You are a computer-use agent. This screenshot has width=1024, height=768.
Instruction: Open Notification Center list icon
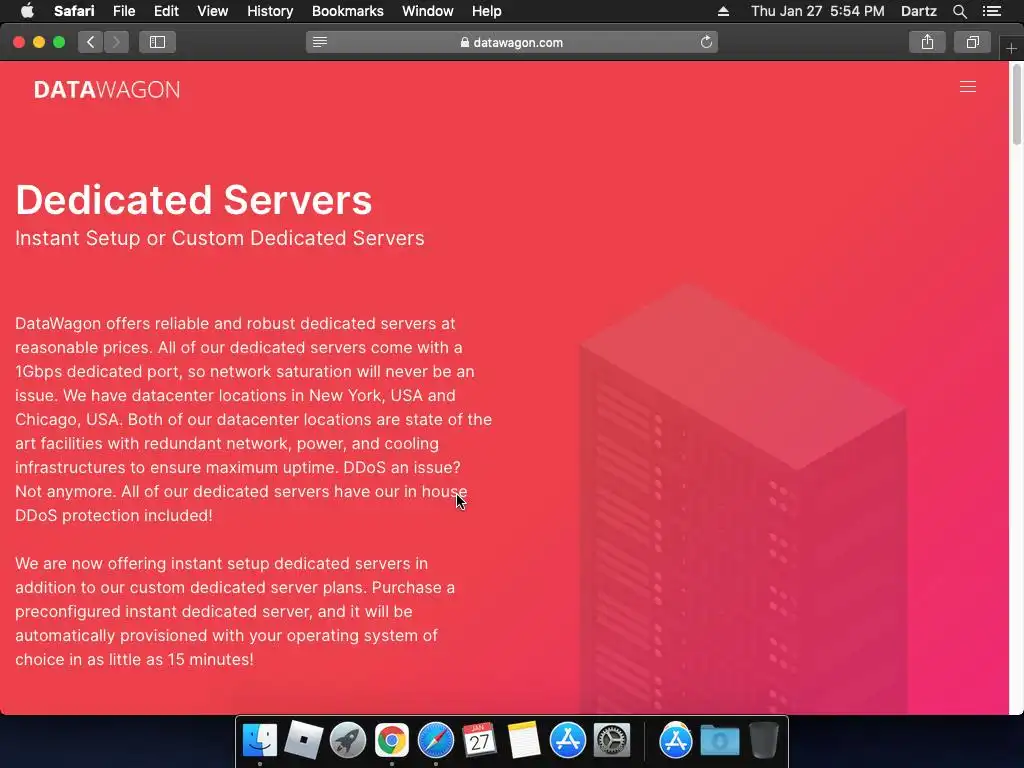pyautogui.click(x=991, y=11)
